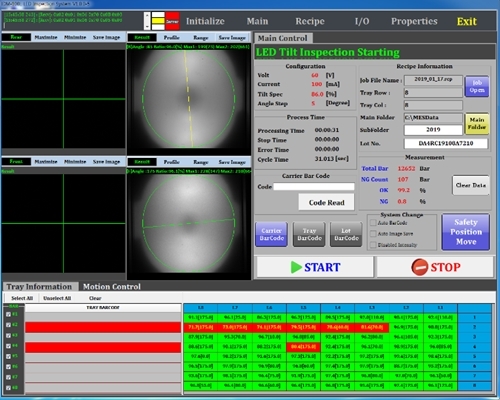Click the yellow tower lamp indicator
The height and width of the screenshot is (400, 500).
[158, 21]
